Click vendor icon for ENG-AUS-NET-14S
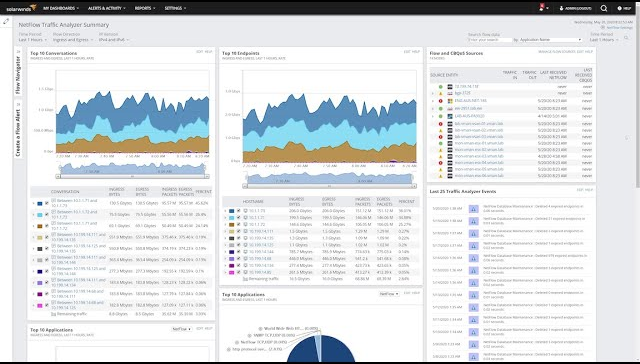The height and width of the screenshot is (364, 640). [450, 101]
